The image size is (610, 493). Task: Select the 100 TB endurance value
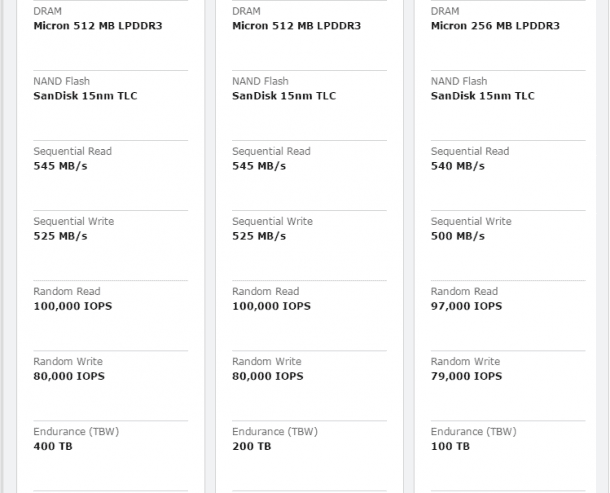[450, 446]
